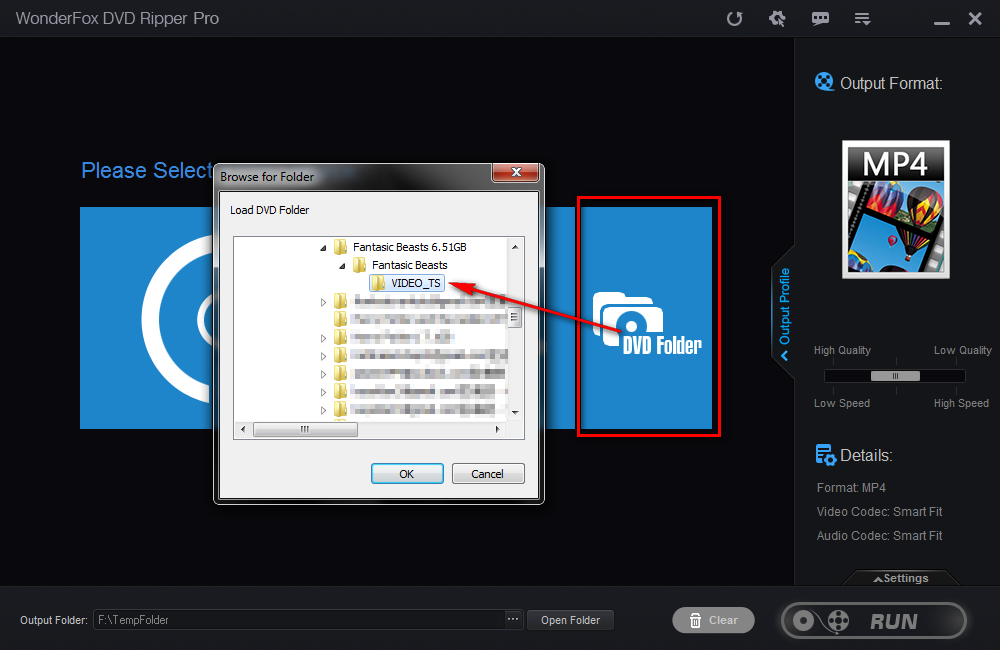Click the Clear button
1000x650 pixels.
point(713,620)
